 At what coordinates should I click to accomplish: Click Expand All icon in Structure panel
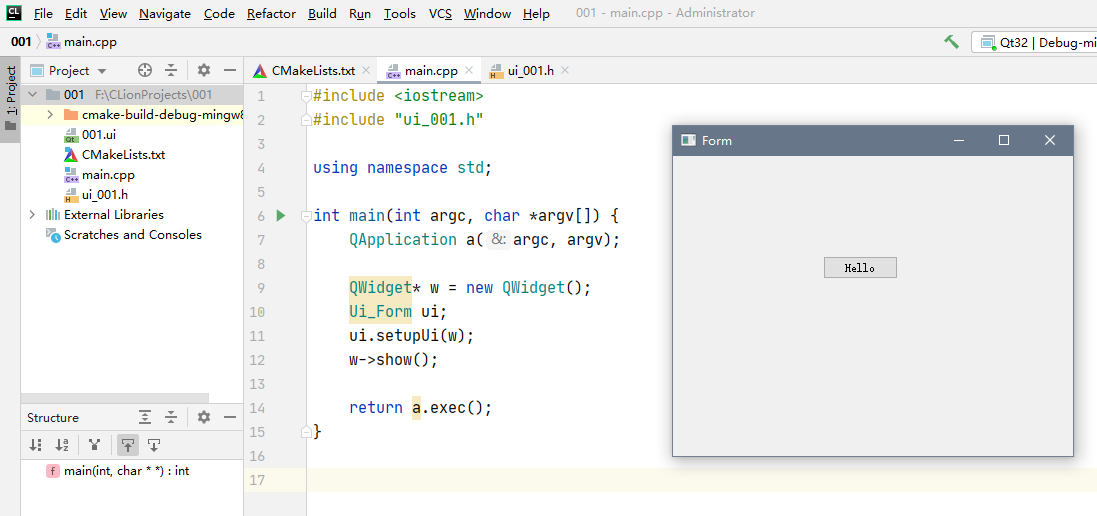[x=145, y=417]
